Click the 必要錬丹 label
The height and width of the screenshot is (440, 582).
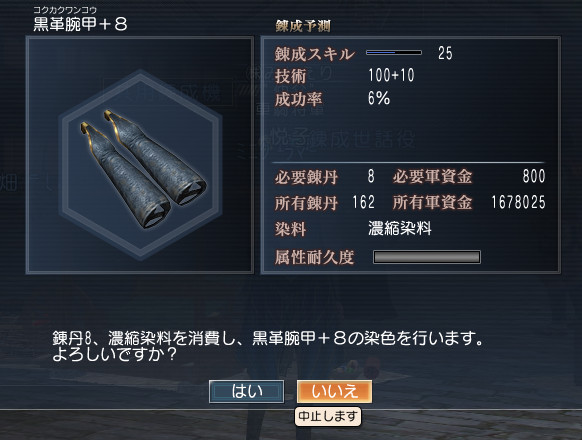tap(307, 177)
